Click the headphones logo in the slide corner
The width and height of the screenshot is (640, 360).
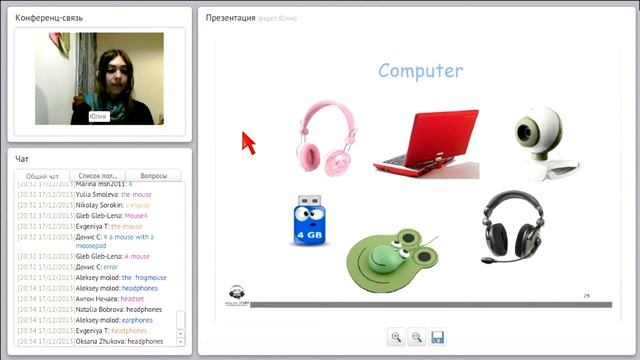(237, 296)
